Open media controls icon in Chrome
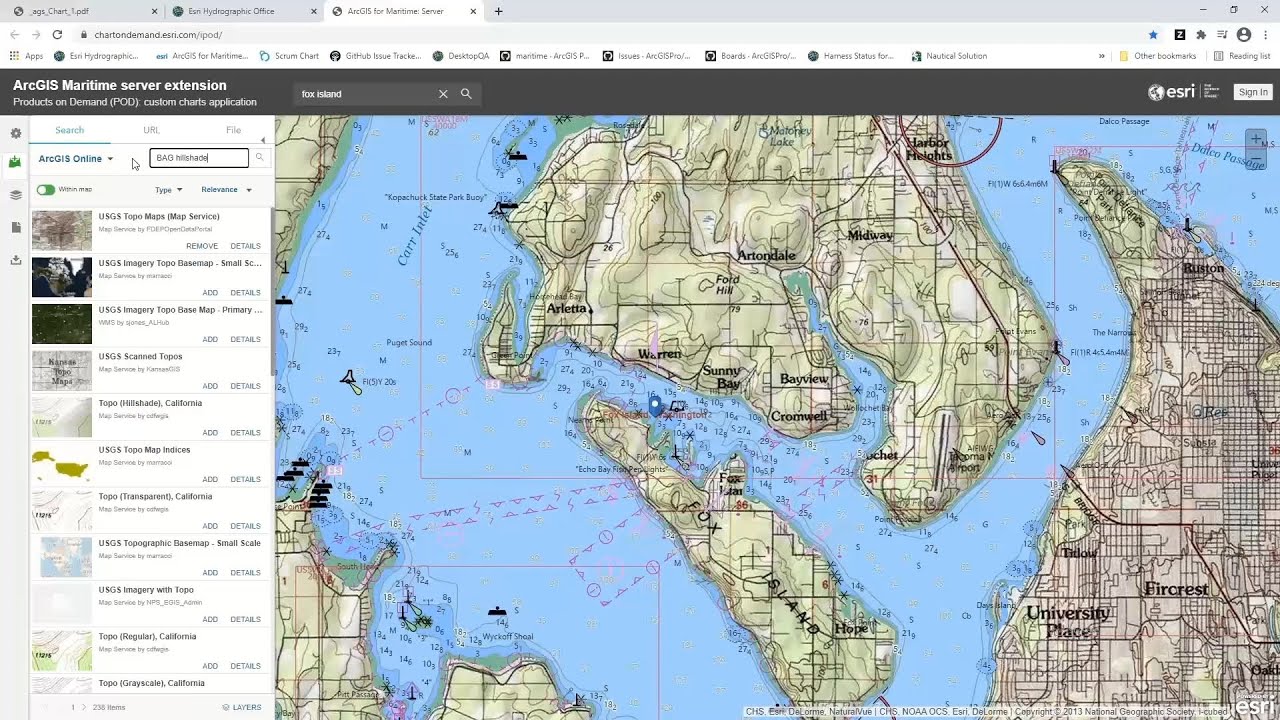The image size is (1280, 720). click(1222, 35)
